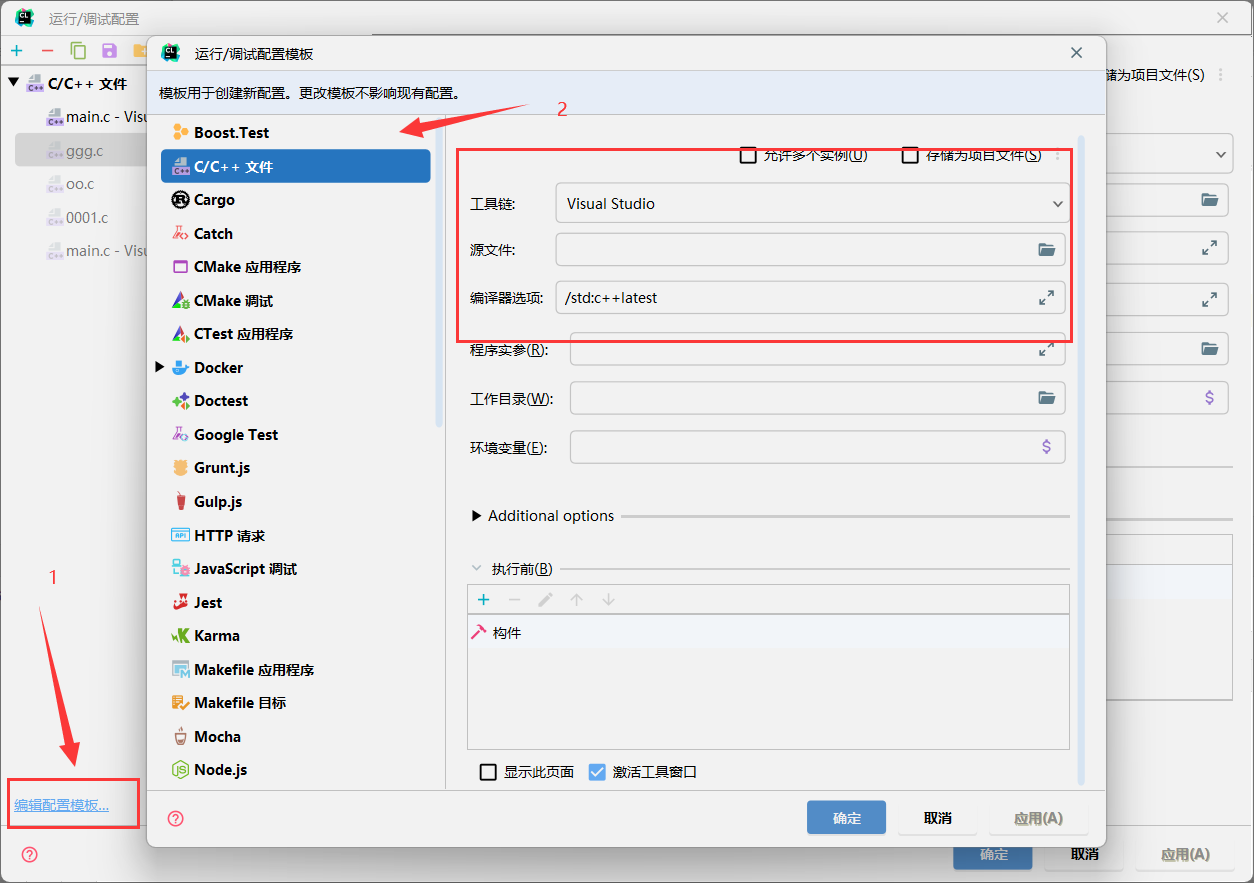Expand the Additional options section
Viewport: 1254px width, 883px height.
click(477, 516)
